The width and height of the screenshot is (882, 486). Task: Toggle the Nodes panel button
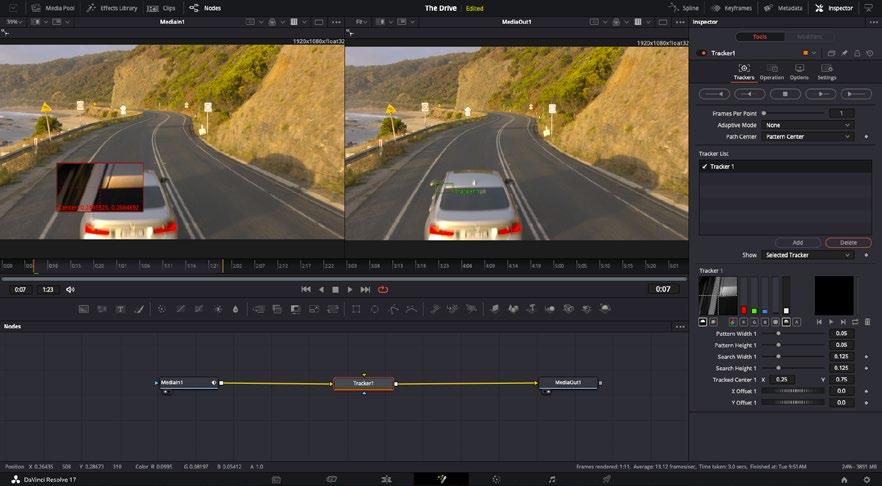pos(205,8)
